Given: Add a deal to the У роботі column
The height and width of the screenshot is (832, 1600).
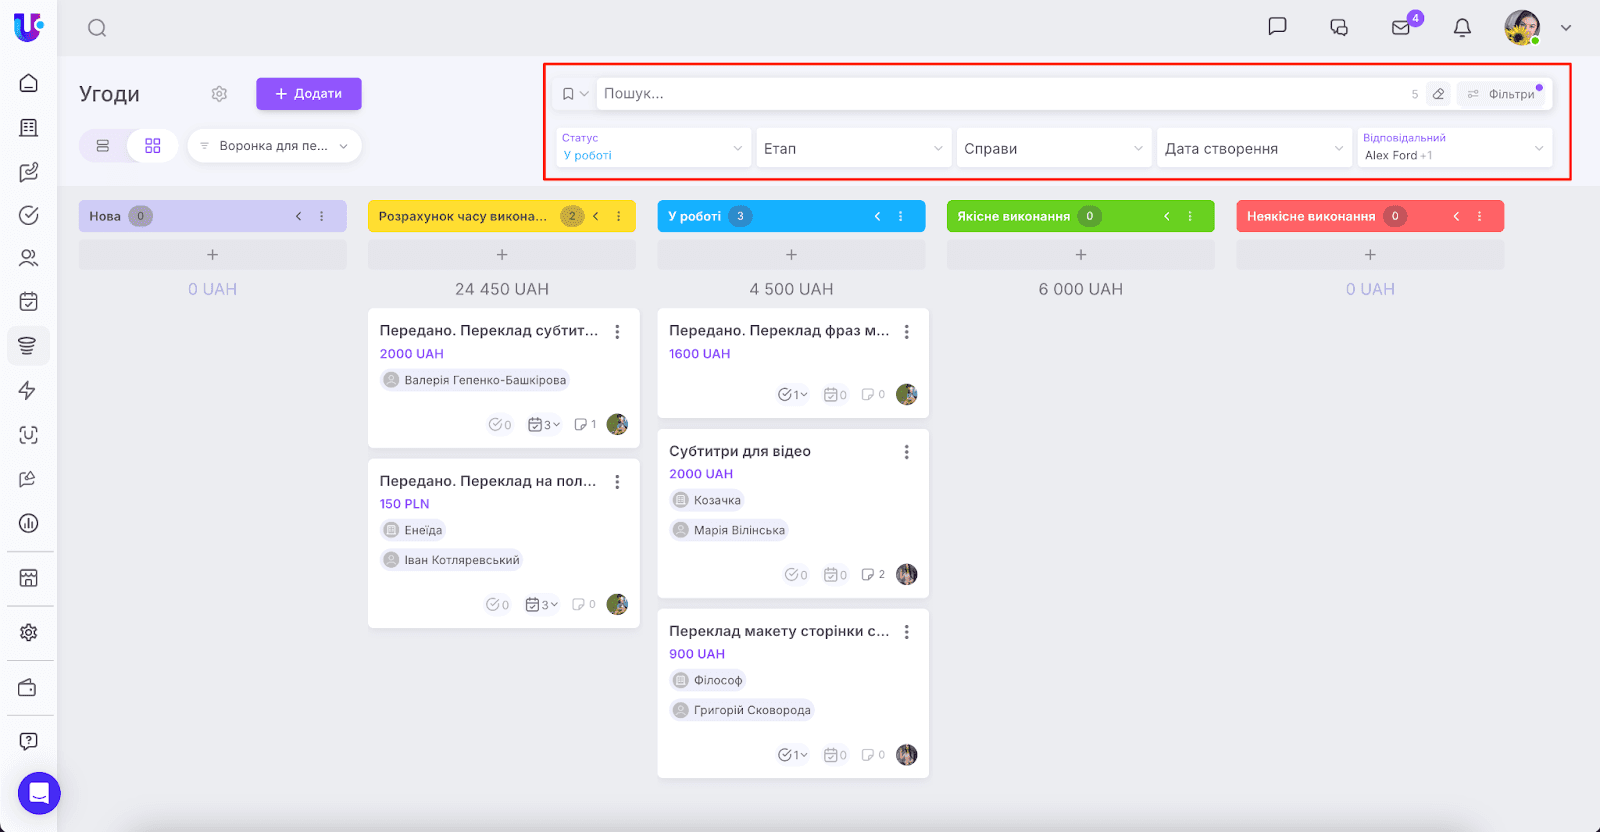Looking at the screenshot, I should [x=791, y=255].
